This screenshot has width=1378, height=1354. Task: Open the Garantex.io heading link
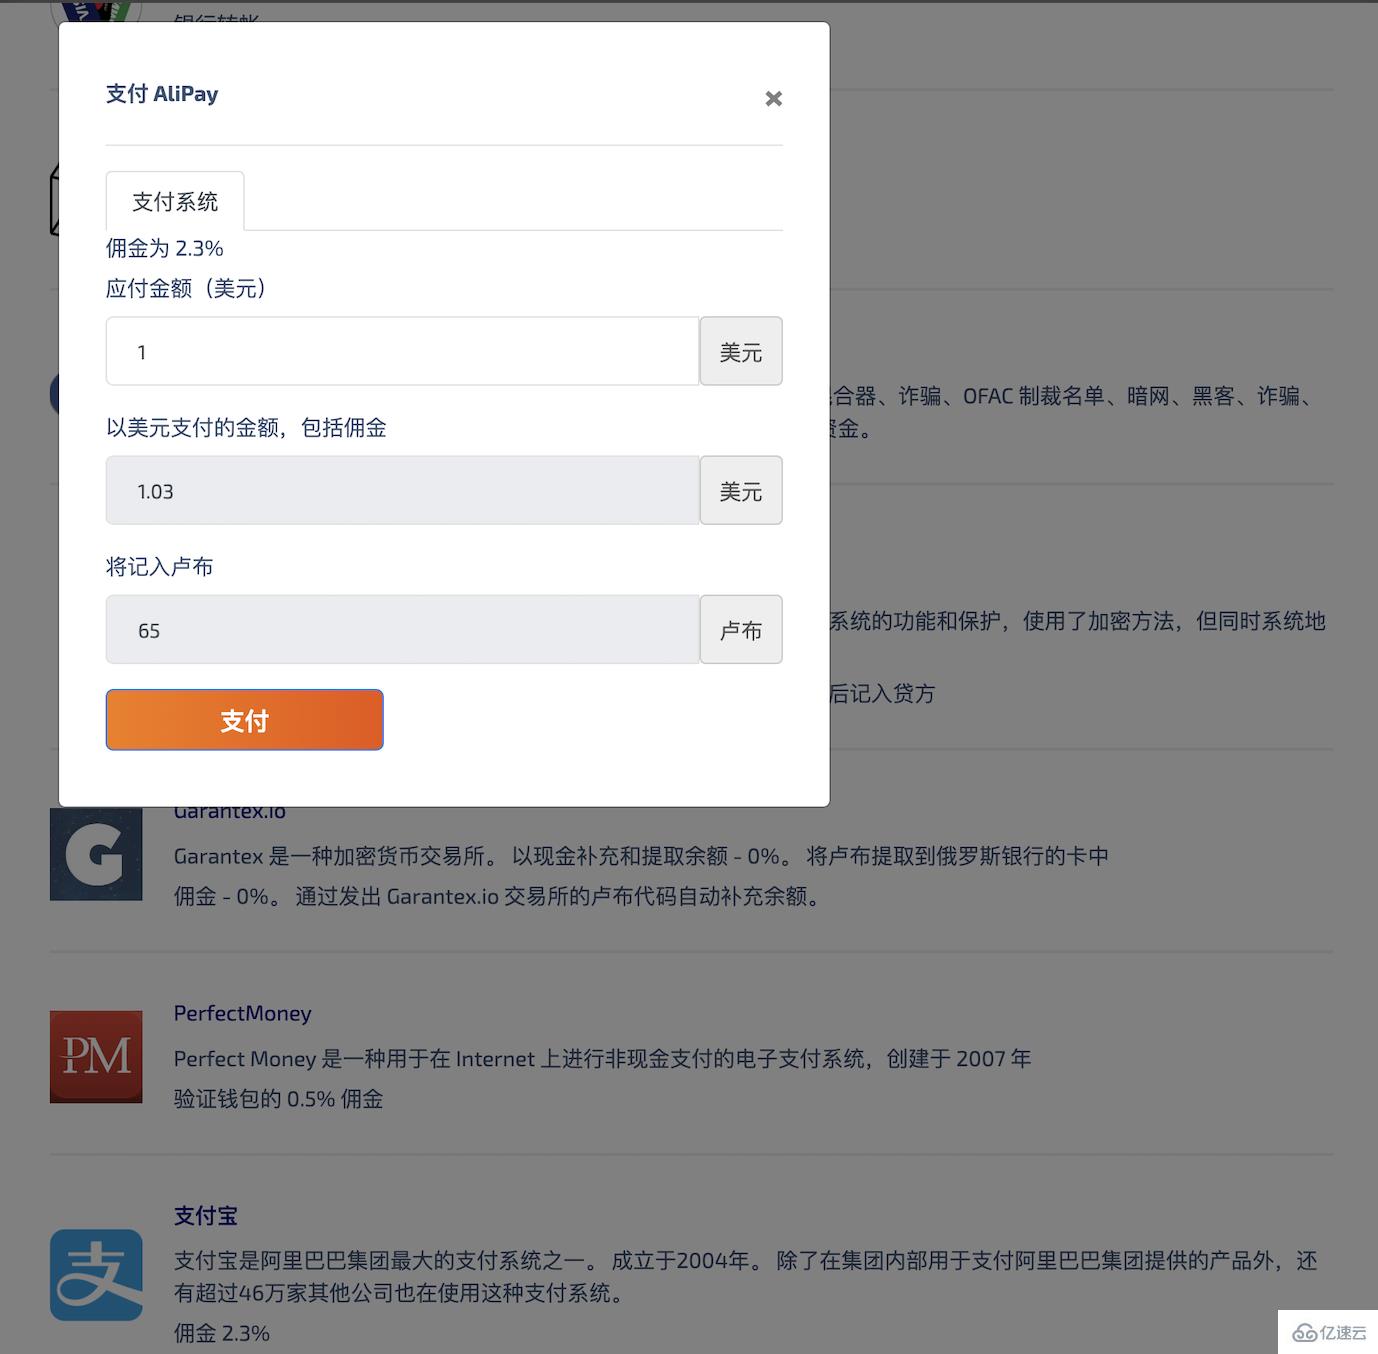click(230, 811)
